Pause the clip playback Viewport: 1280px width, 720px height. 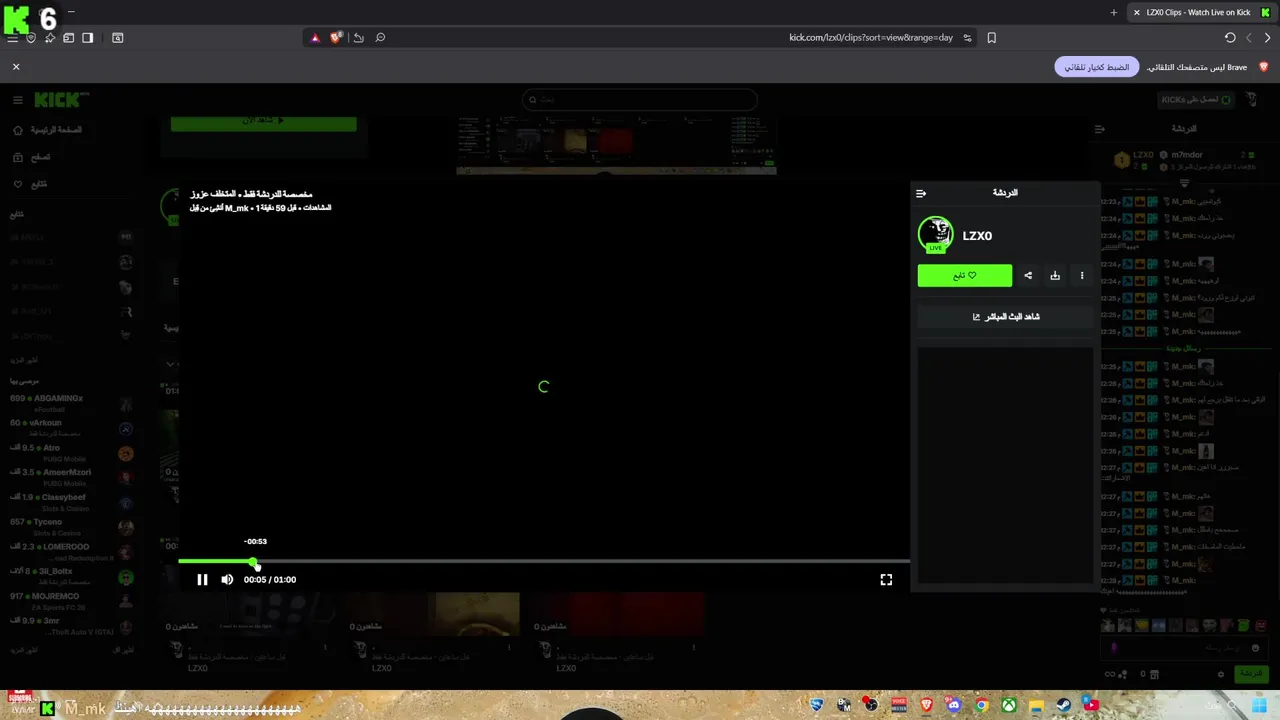[x=202, y=579]
